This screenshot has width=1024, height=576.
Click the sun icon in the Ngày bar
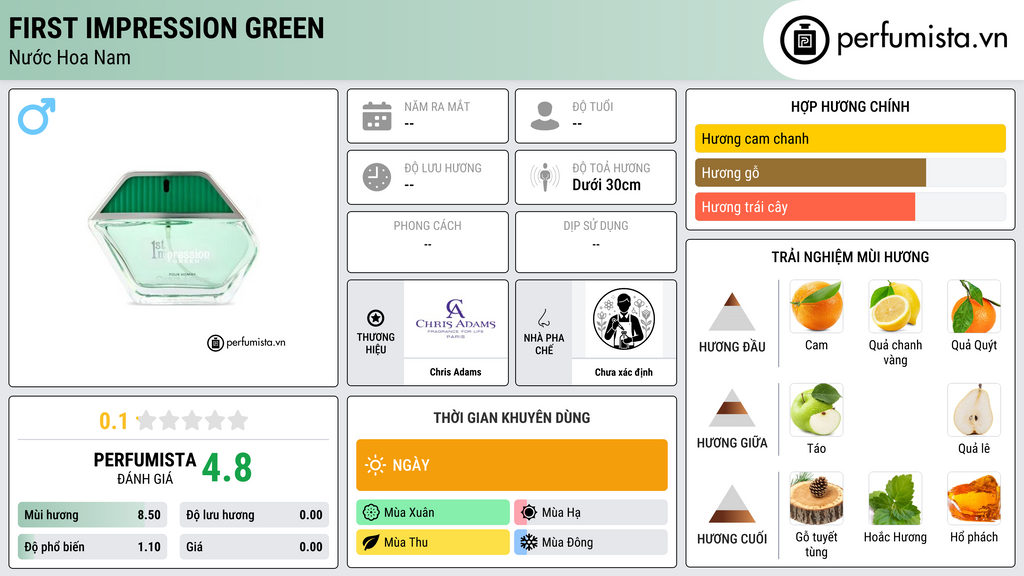click(376, 465)
